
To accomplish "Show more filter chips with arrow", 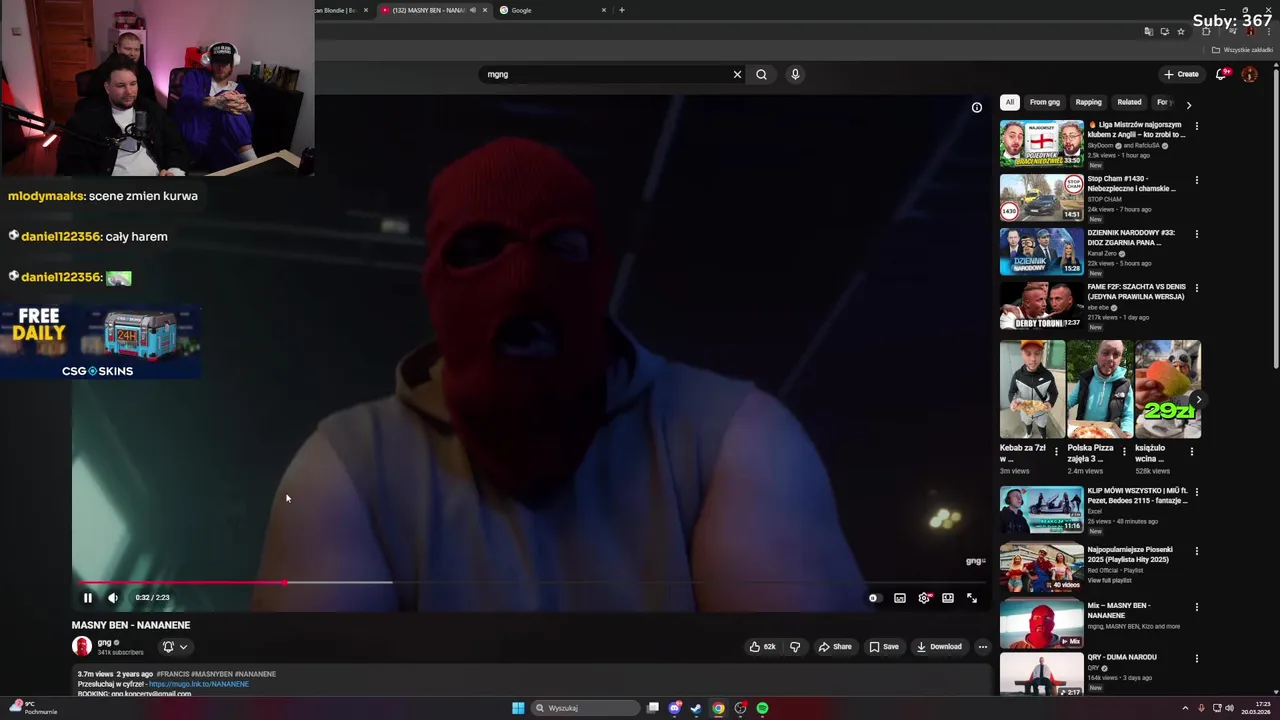I will point(1189,104).
